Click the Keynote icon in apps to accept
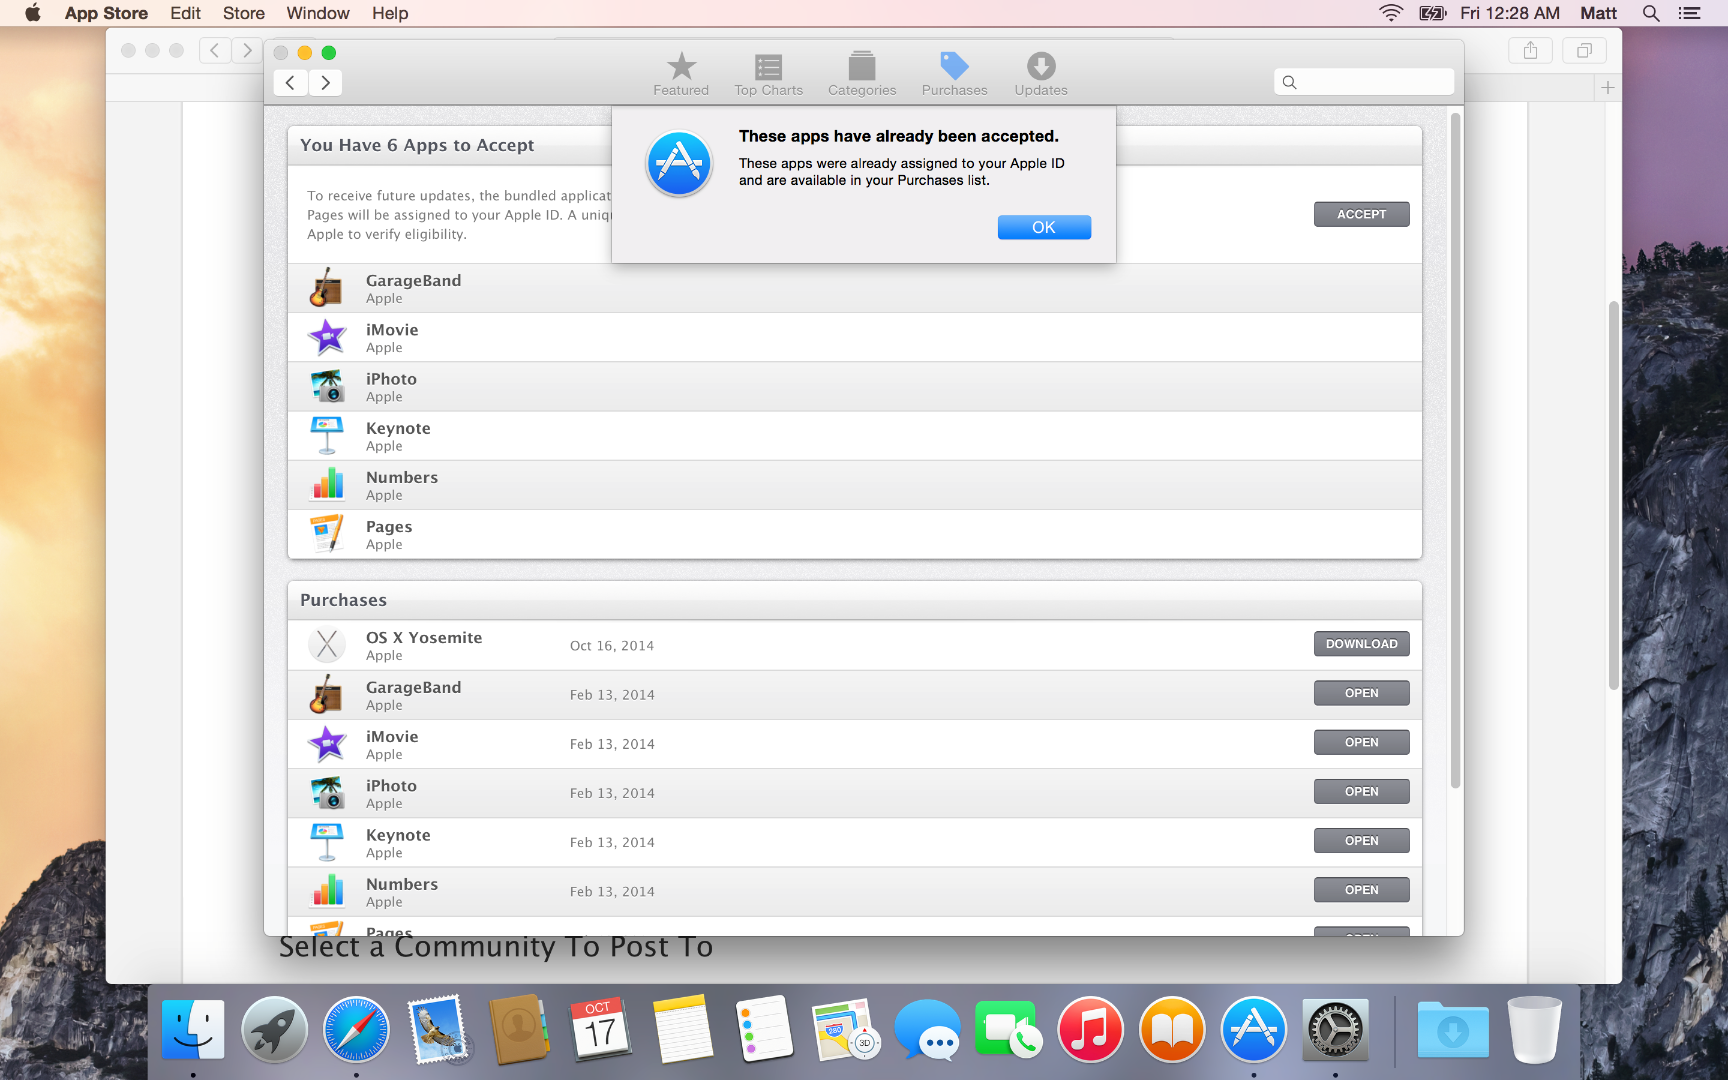Image resolution: width=1728 pixels, height=1080 pixels. [327, 435]
